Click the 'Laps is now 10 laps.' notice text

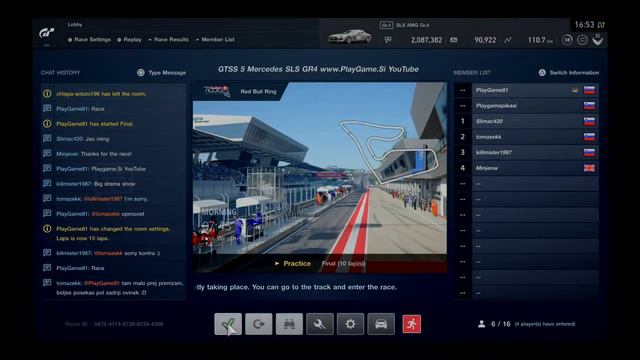coord(82,238)
